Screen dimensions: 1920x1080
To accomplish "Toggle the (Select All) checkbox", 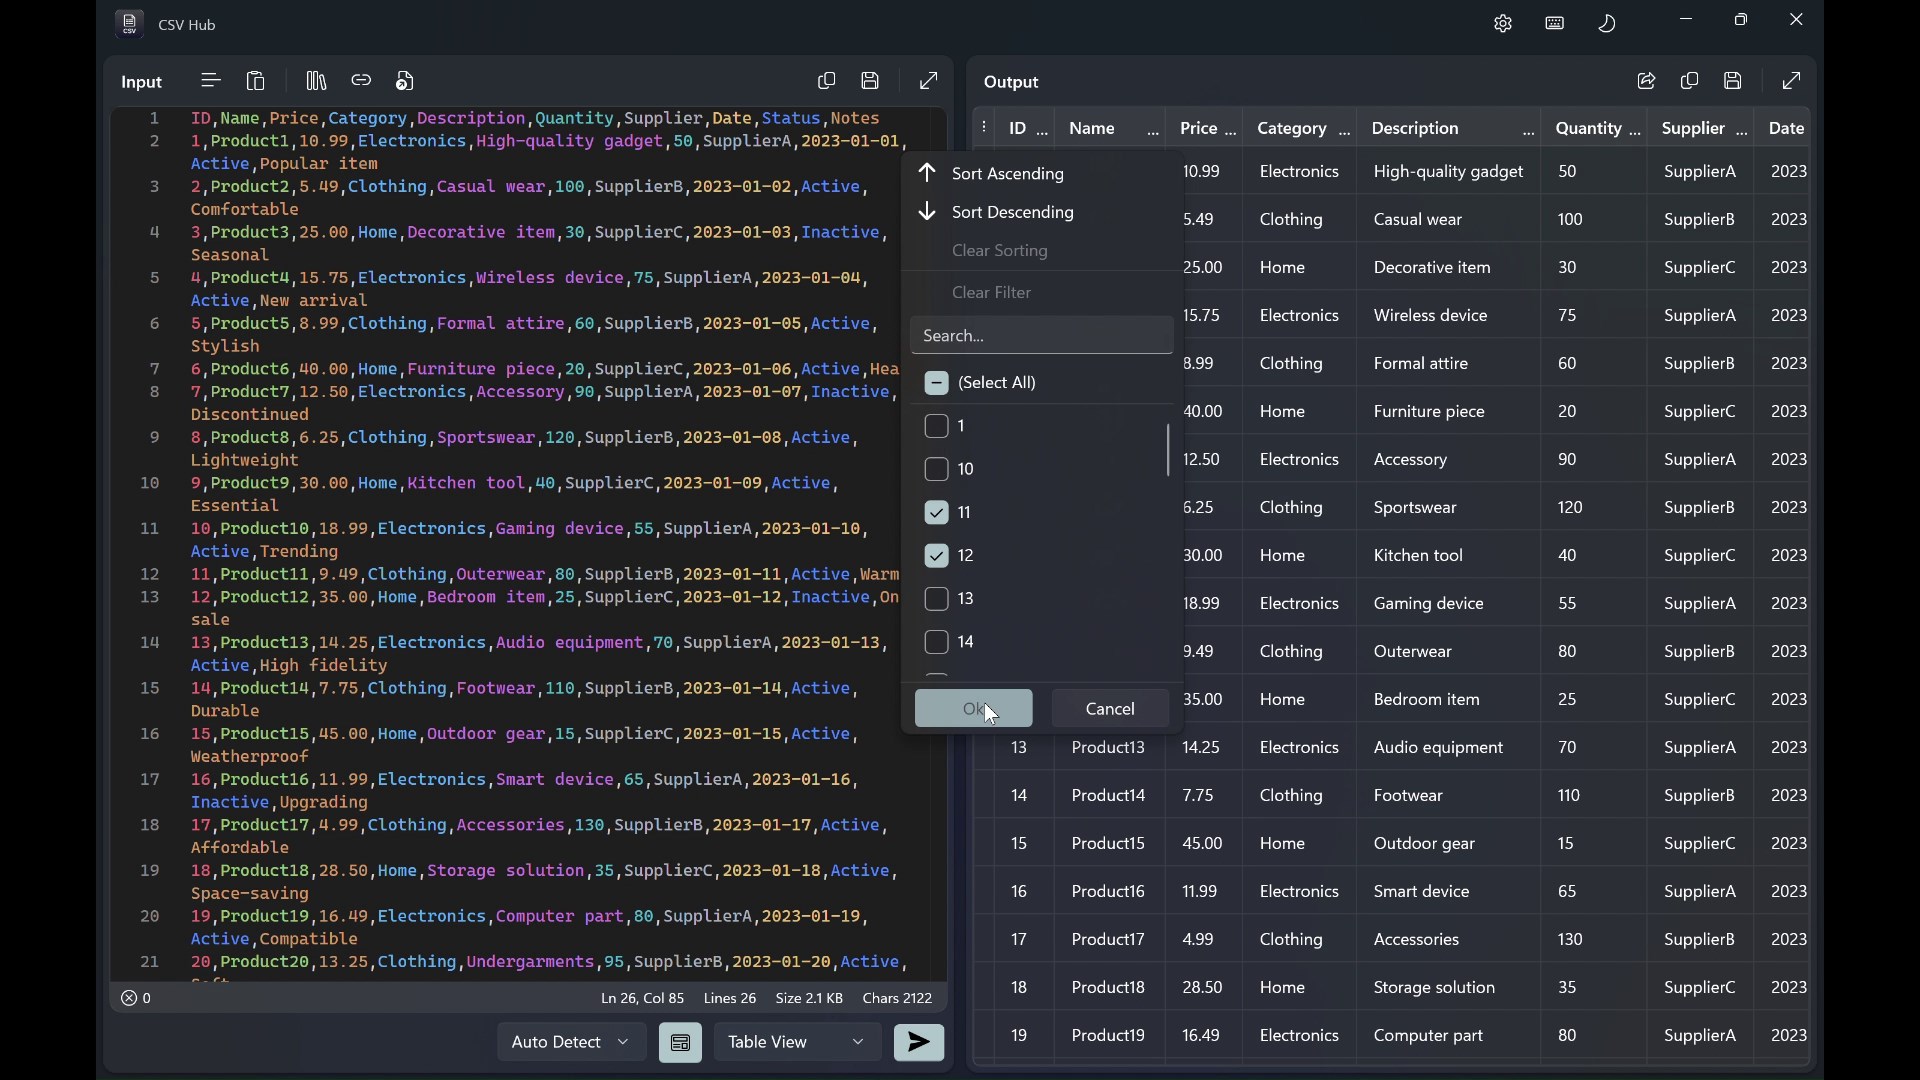I will (938, 384).
